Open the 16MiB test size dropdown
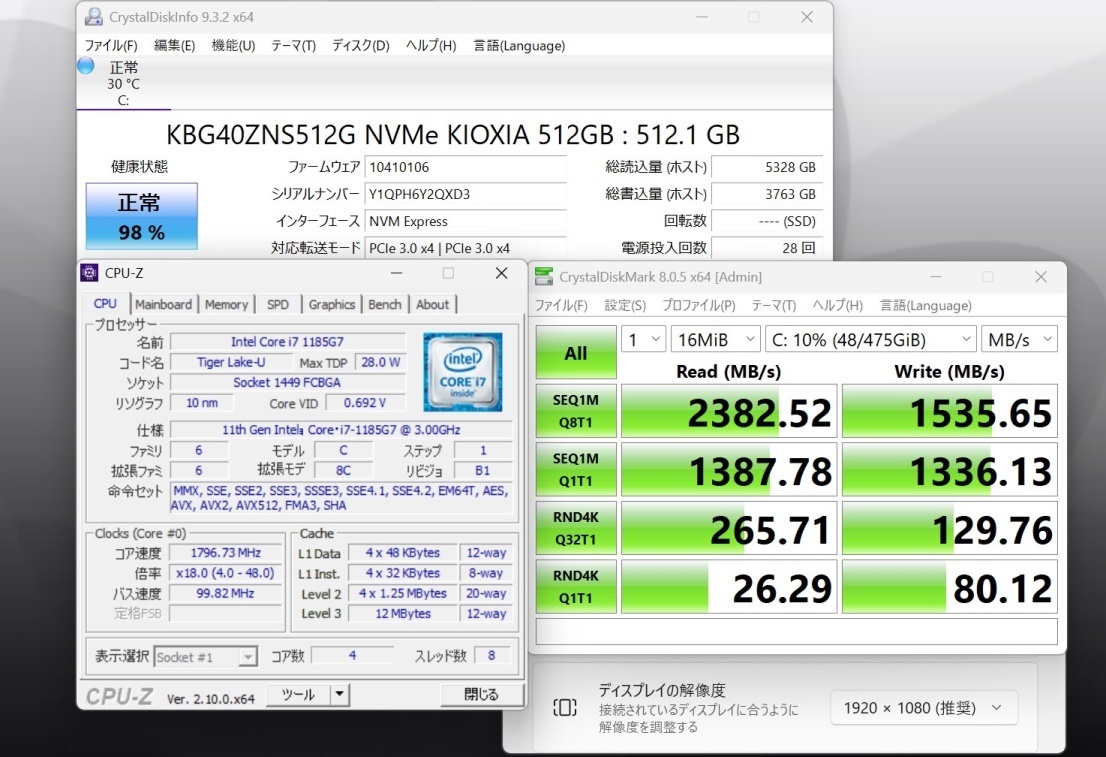This screenshot has width=1106, height=757. coord(715,339)
